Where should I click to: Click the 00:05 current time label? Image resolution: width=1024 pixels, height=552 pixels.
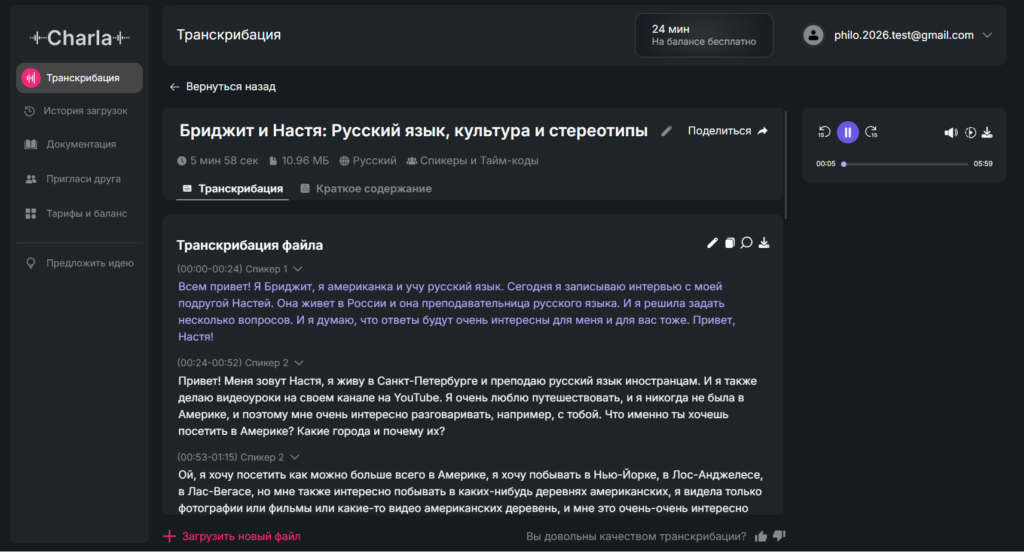click(x=825, y=164)
